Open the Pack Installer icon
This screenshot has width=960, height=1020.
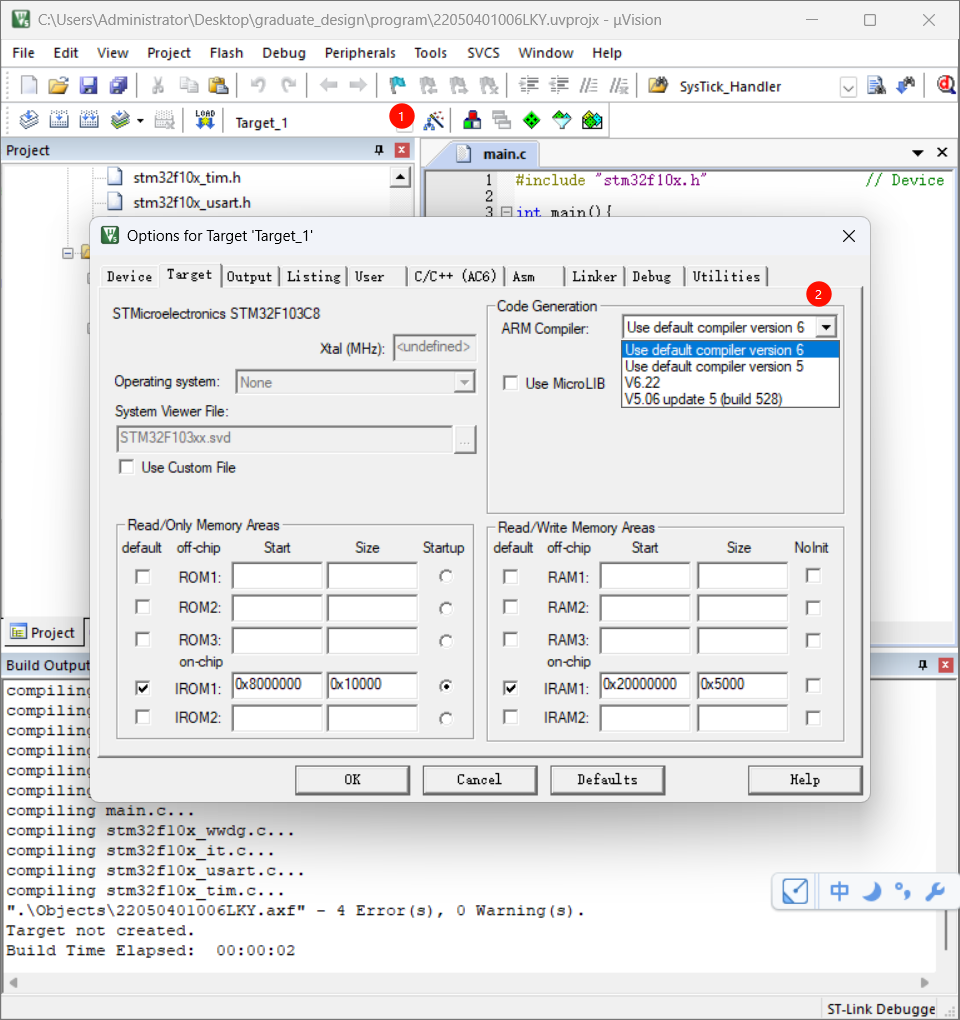coord(592,120)
